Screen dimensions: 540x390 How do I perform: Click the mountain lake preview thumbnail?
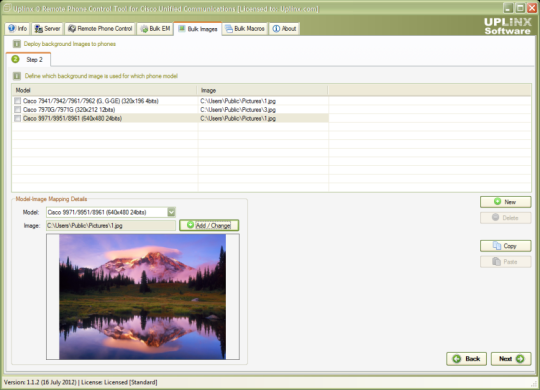(143, 297)
